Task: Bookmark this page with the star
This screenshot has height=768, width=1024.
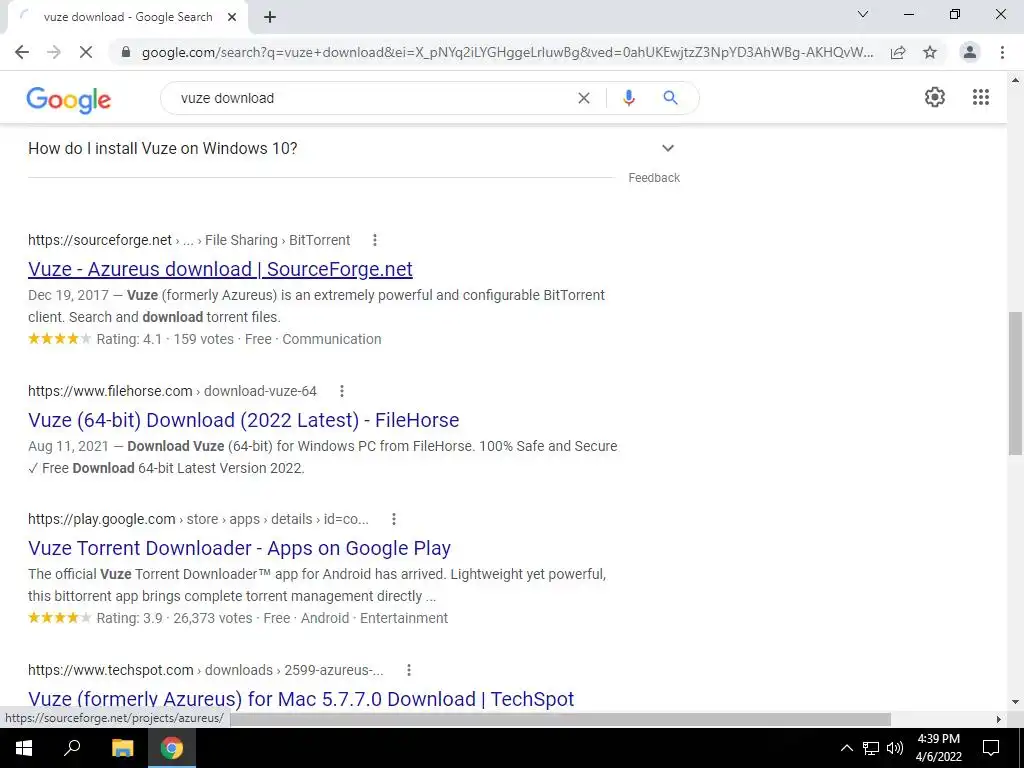Action: (930, 52)
